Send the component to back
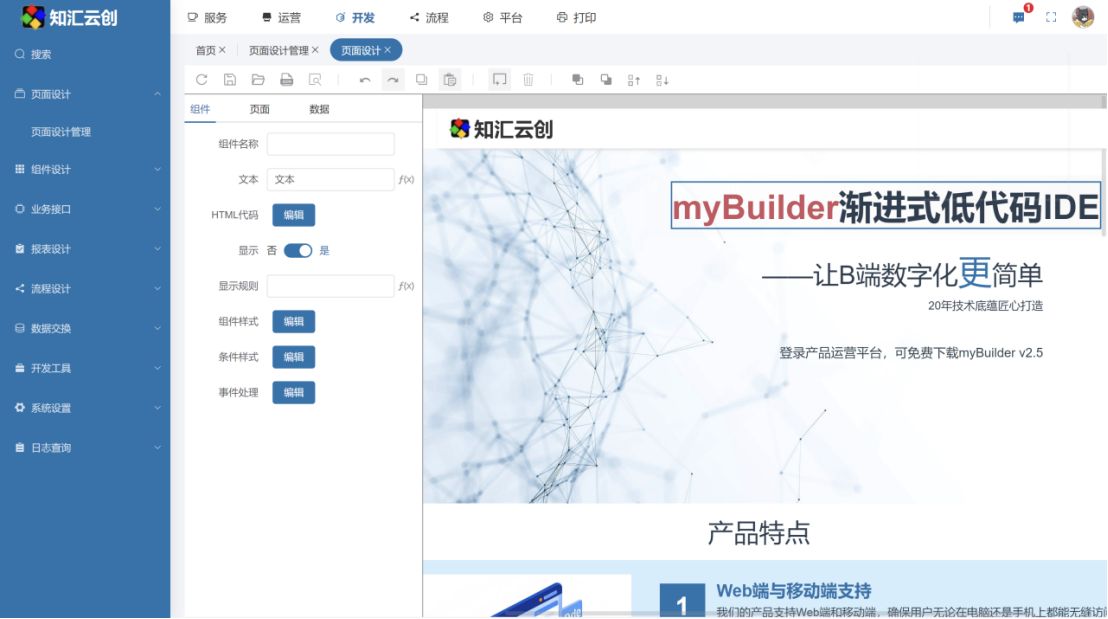This screenshot has height=619, width=1108. point(606,80)
